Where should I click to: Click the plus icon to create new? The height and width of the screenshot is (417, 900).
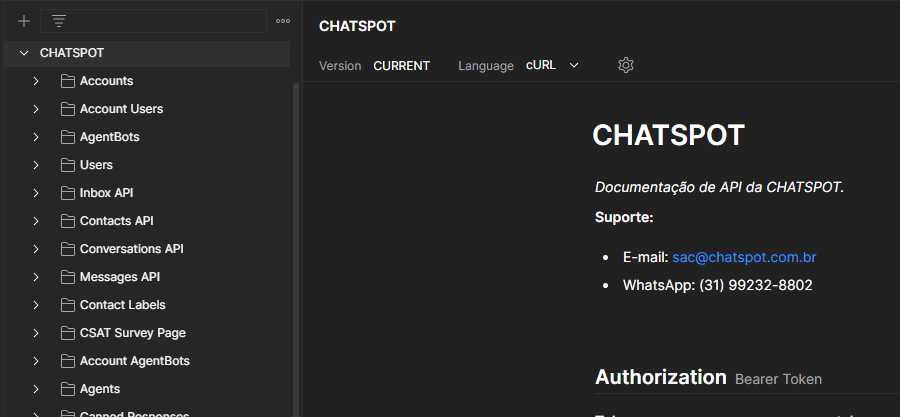[x=24, y=21]
